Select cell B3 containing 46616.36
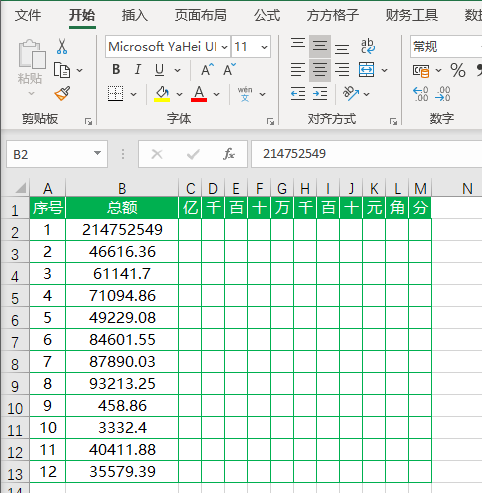Screen dimensions: 482x493 click(122, 252)
